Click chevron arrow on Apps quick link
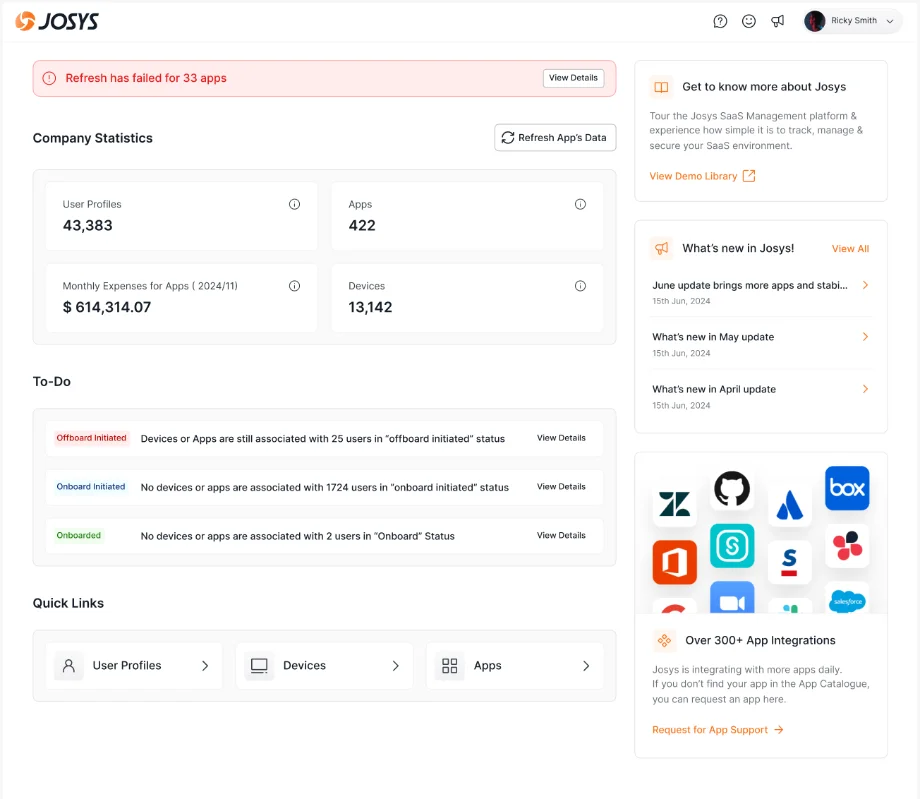The image size is (920, 799). point(586,666)
